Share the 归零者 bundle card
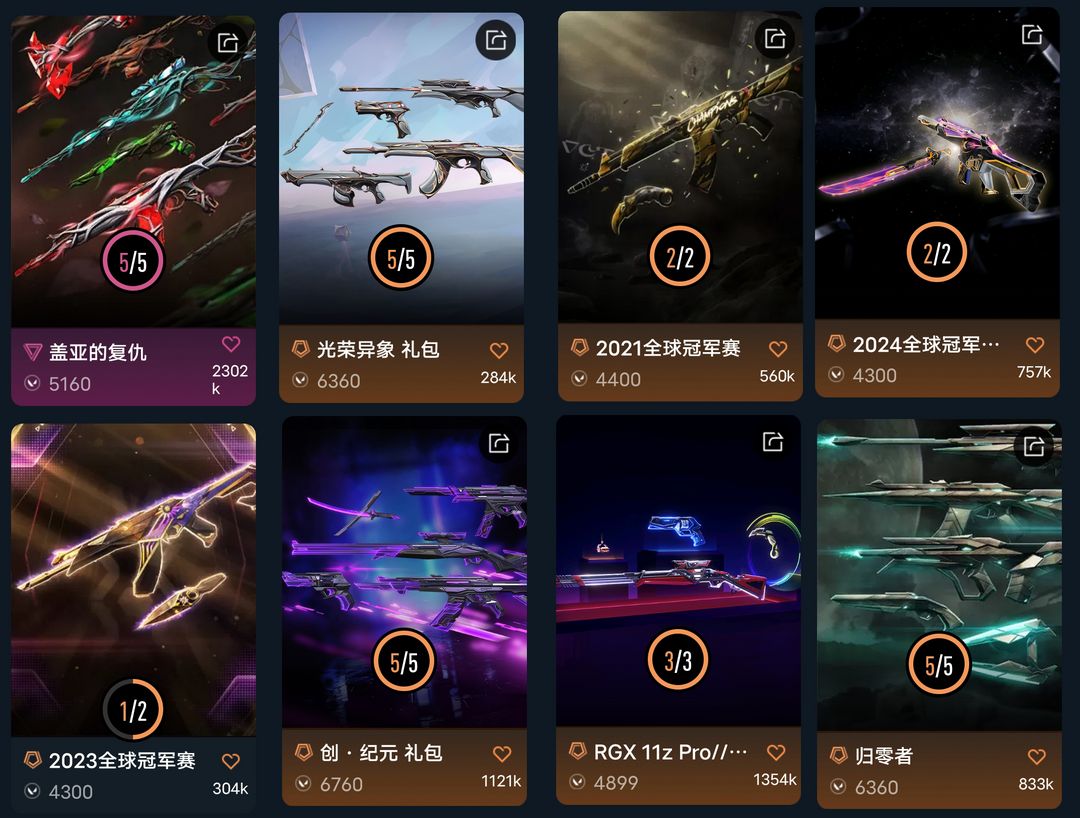1080x818 pixels. (x=1034, y=447)
